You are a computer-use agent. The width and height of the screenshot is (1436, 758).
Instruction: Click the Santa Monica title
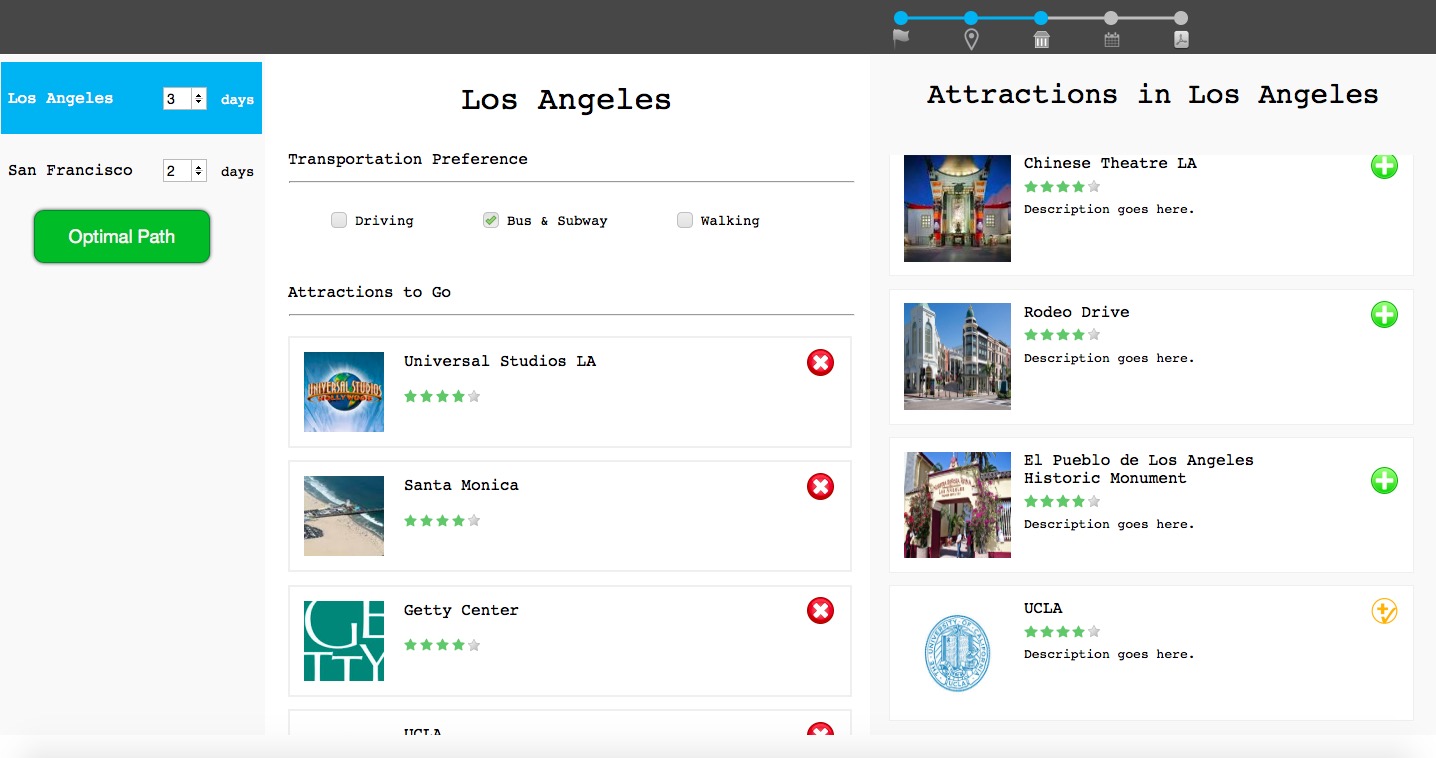coord(461,485)
